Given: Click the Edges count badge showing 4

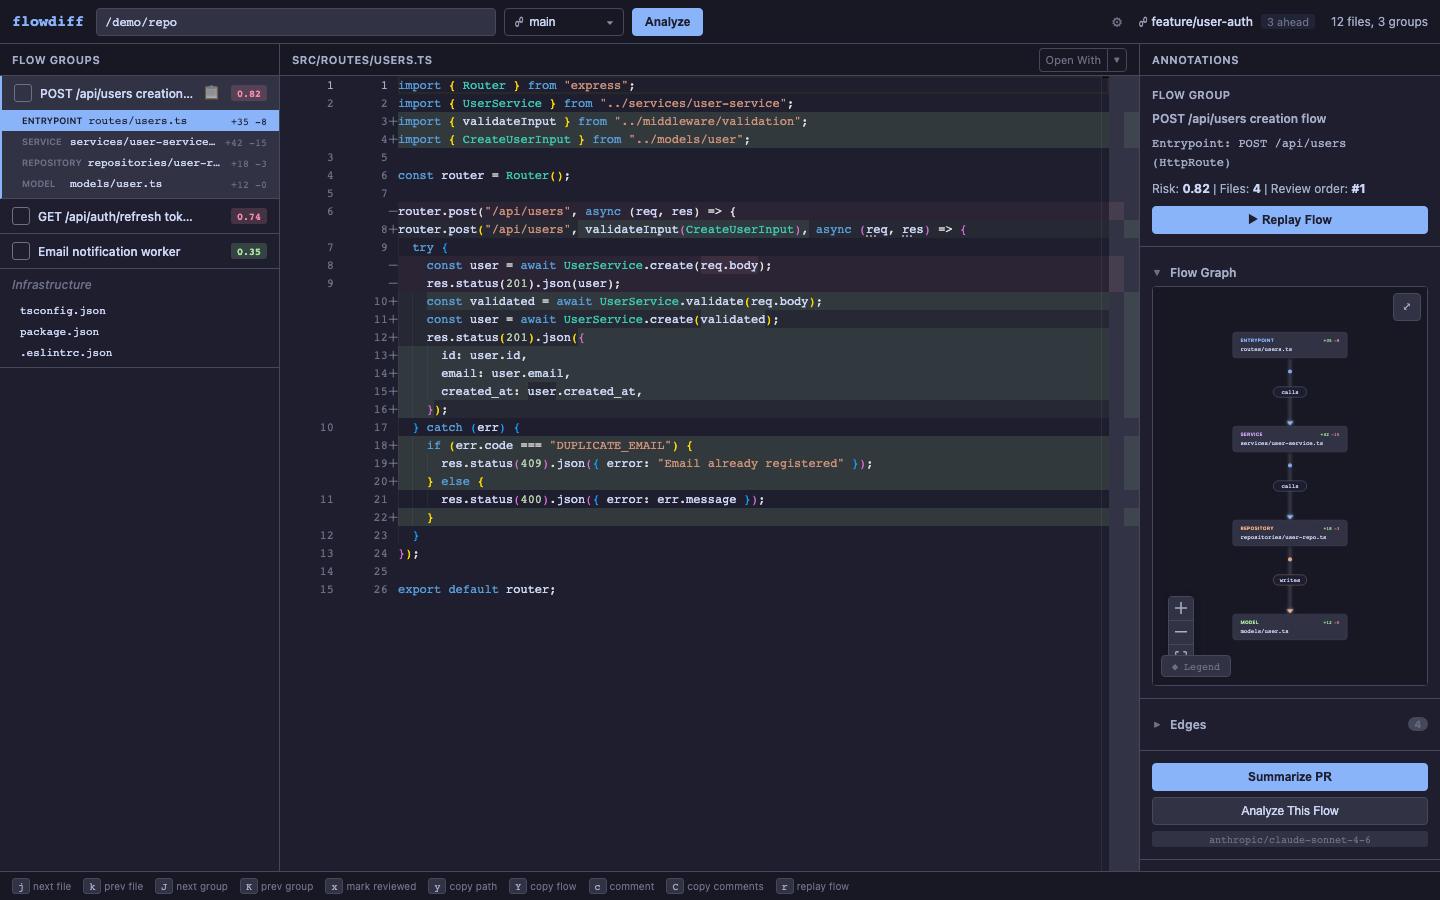Looking at the screenshot, I should pyautogui.click(x=1417, y=725).
